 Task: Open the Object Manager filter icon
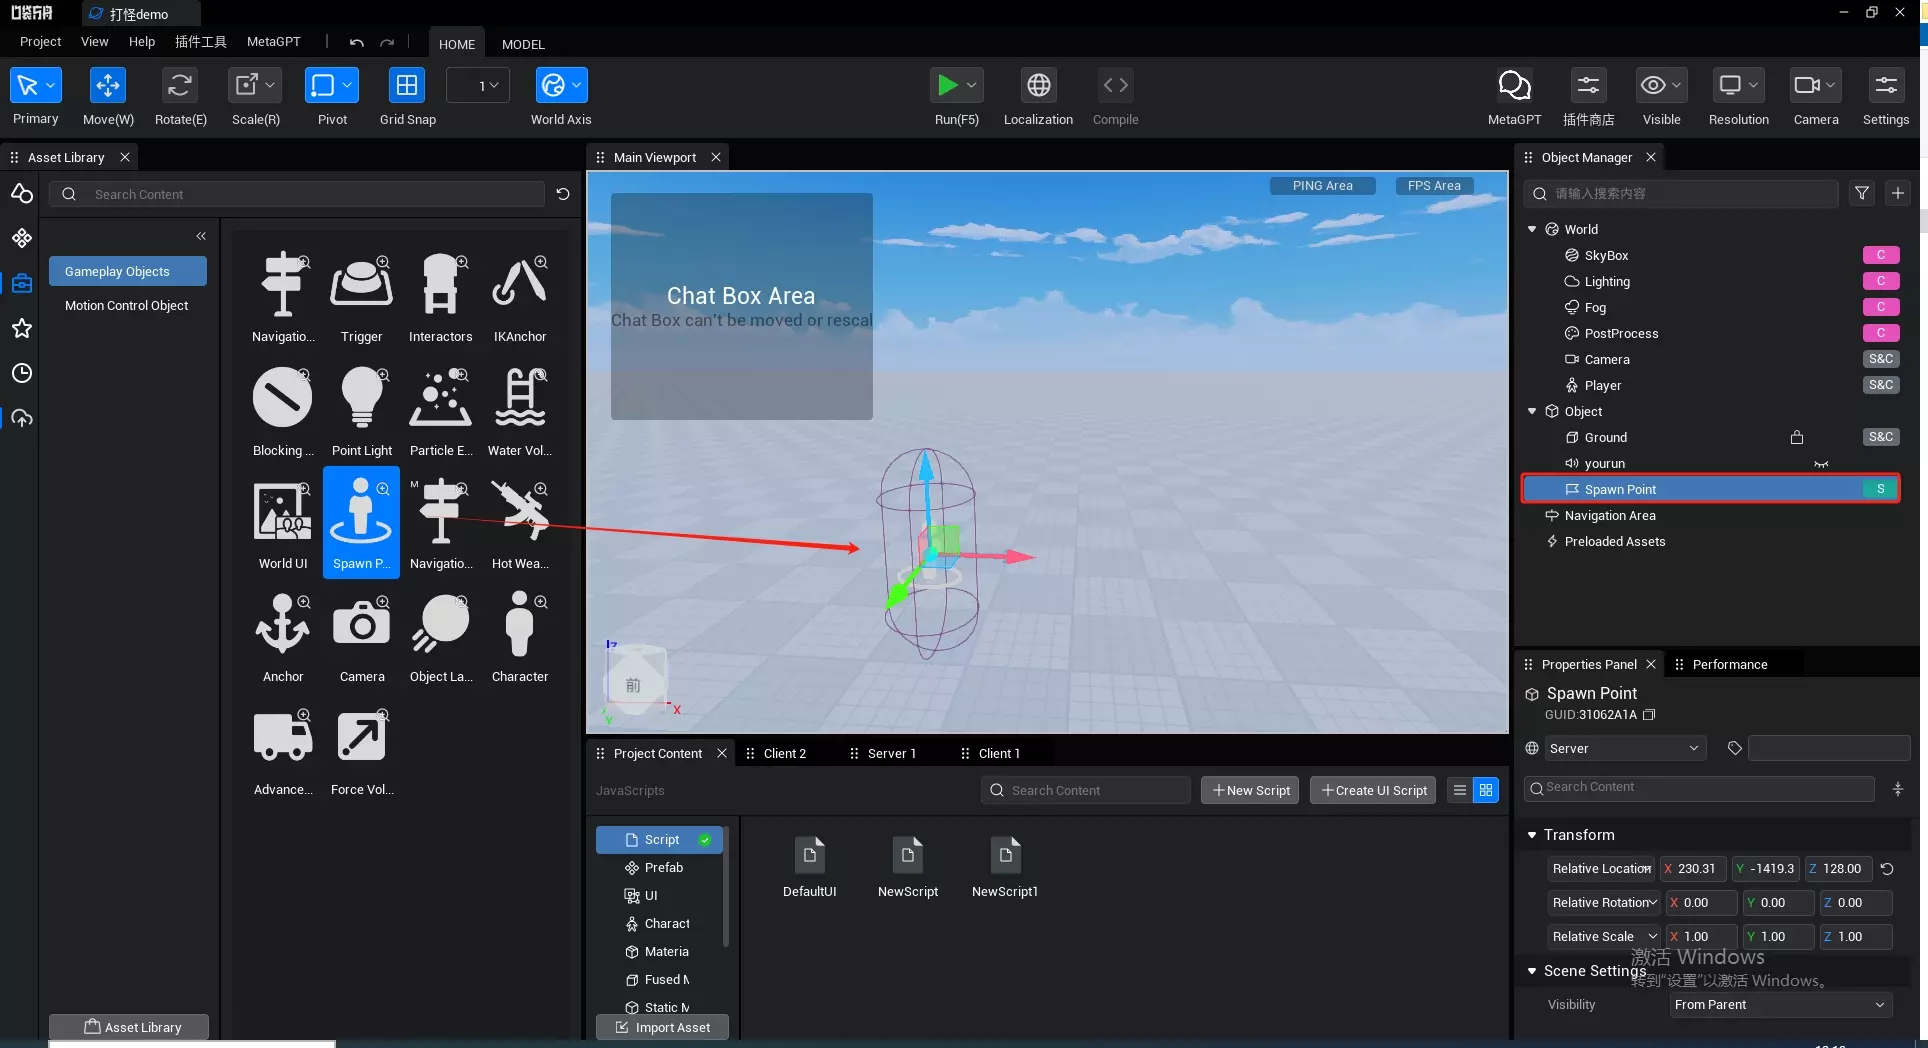[1862, 193]
